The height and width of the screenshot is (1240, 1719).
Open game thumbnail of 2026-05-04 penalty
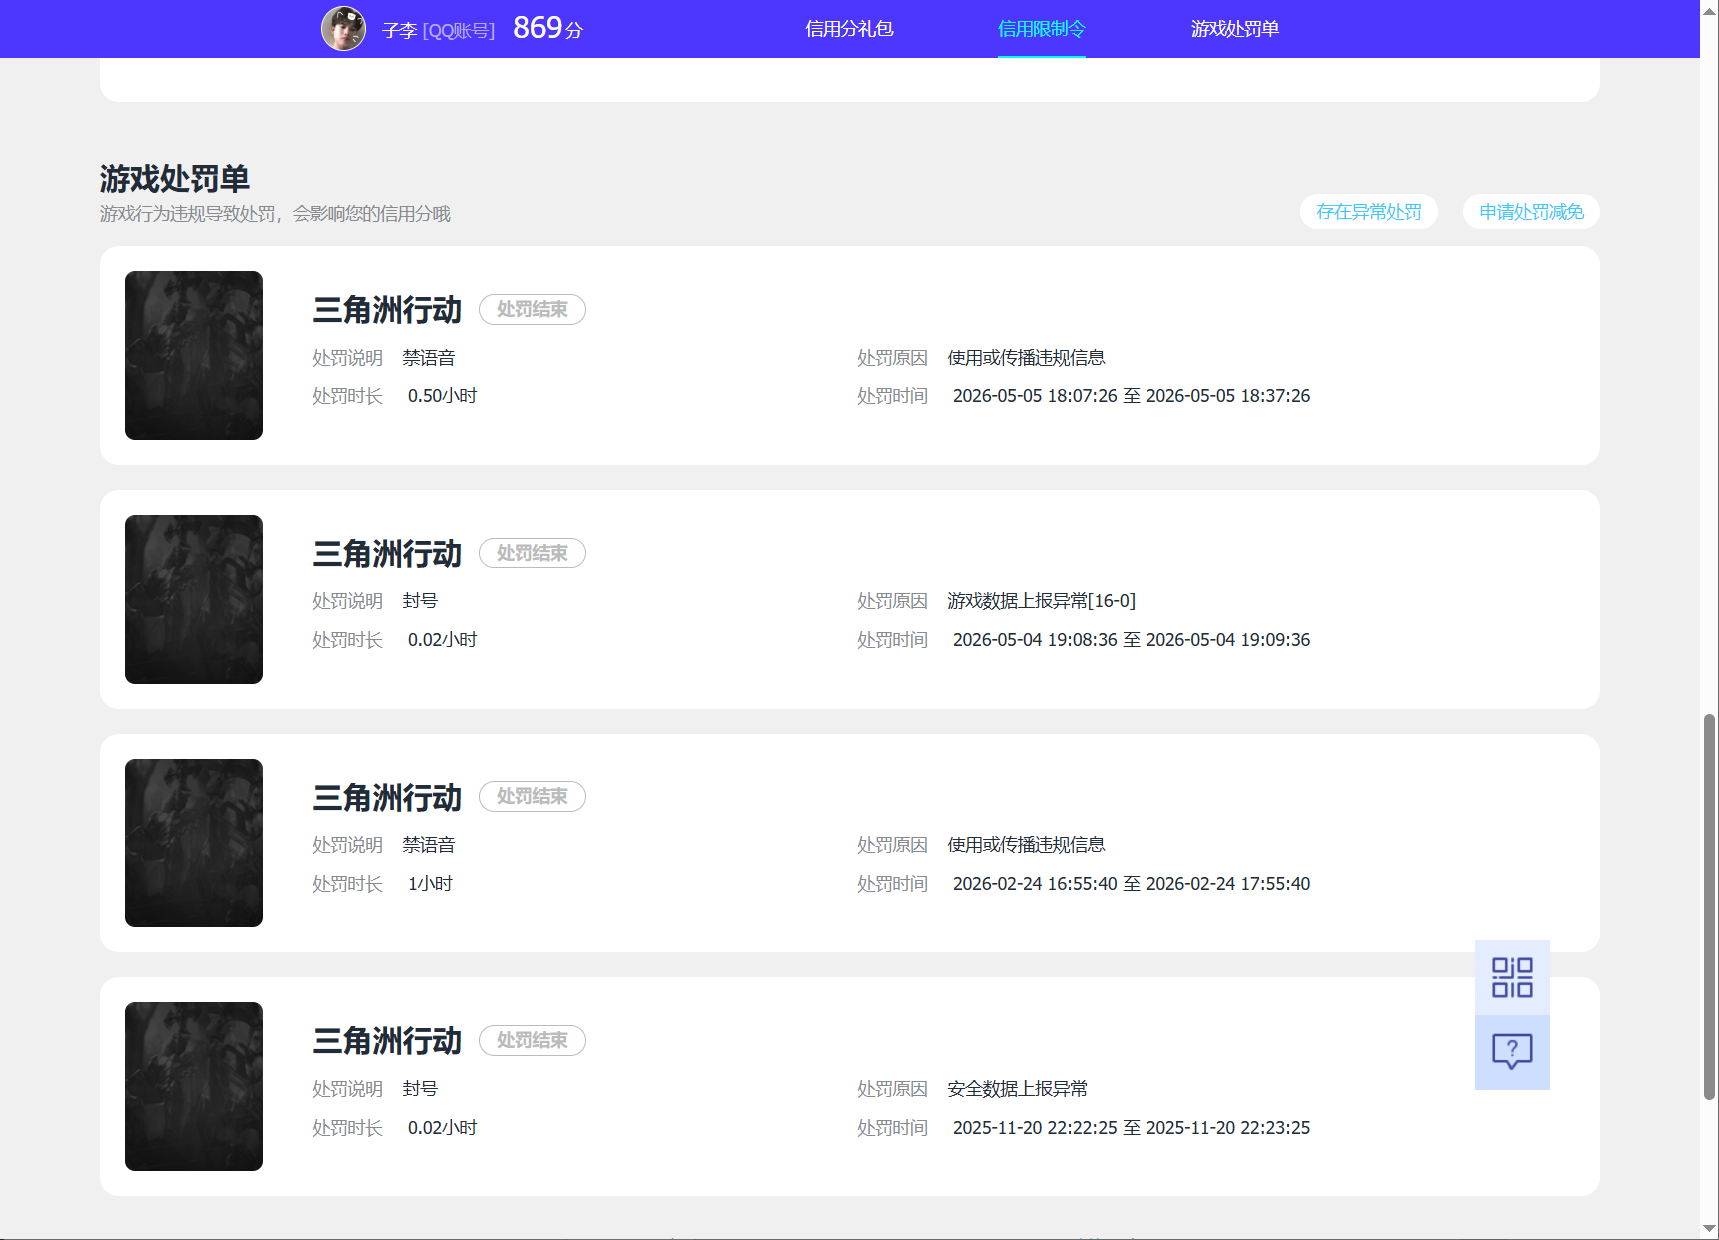[x=194, y=599]
